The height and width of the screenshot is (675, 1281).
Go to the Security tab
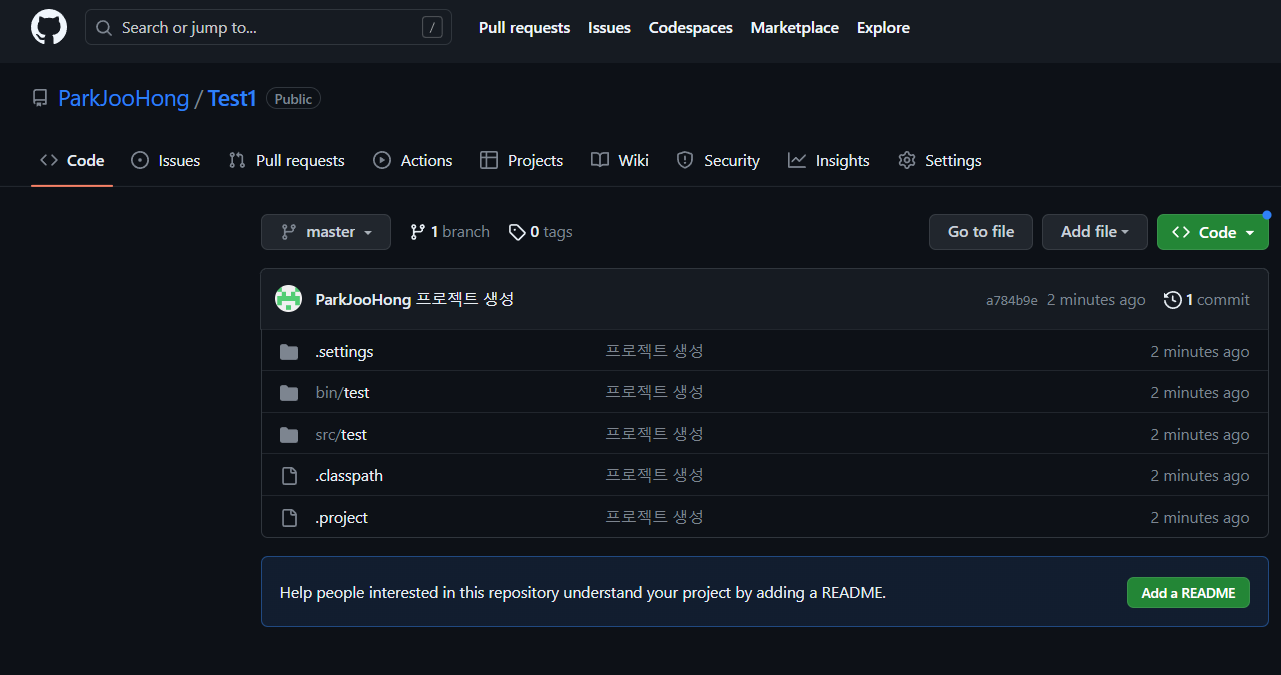(718, 160)
